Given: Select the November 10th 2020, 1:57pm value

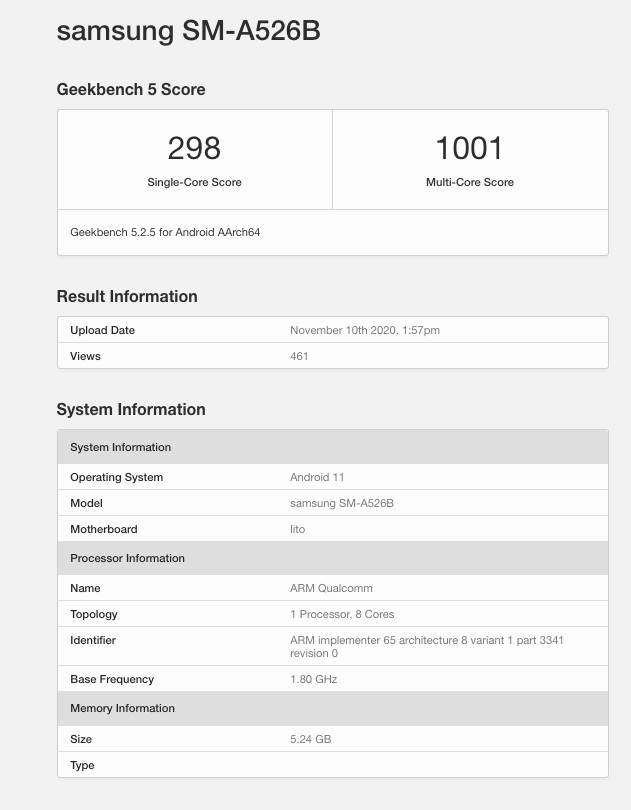Looking at the screenshot, I should tap(365, 330).
